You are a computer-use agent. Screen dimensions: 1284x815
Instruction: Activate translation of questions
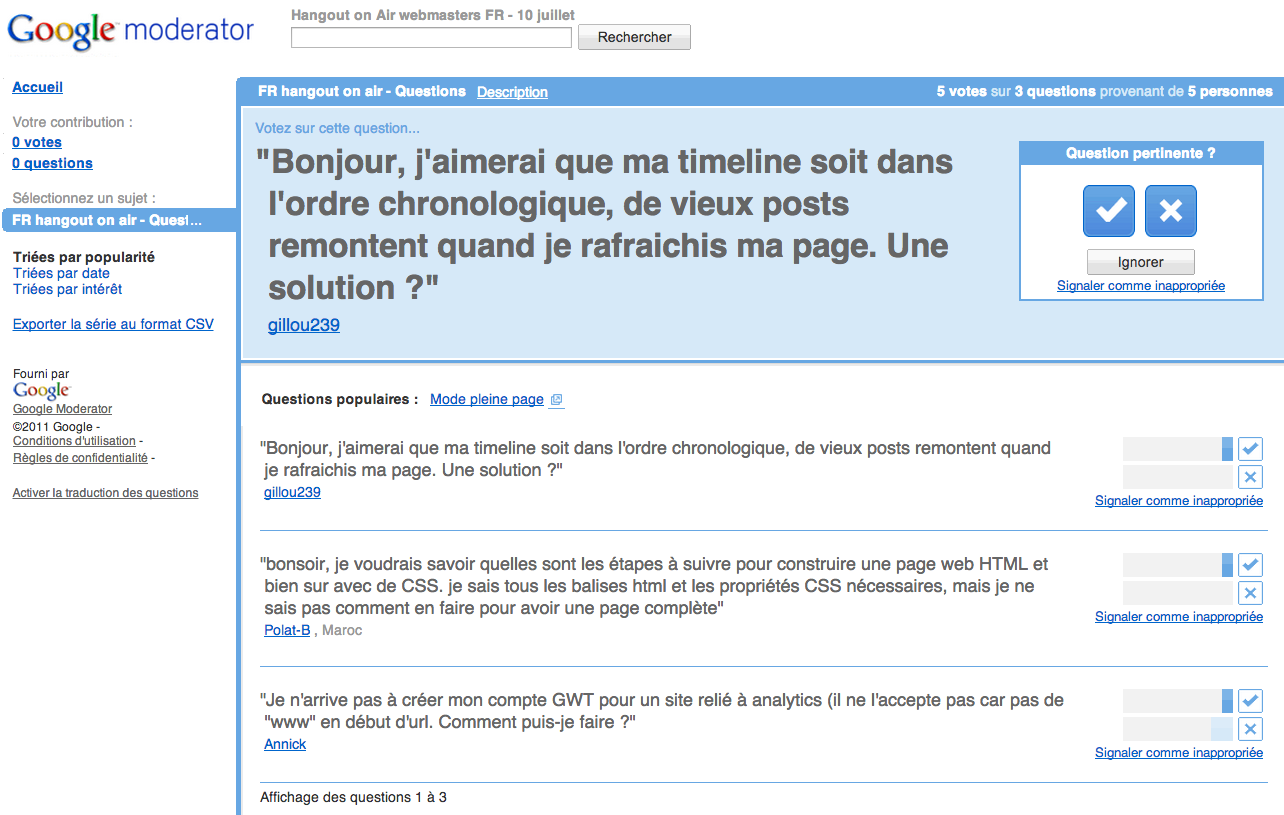105,493
